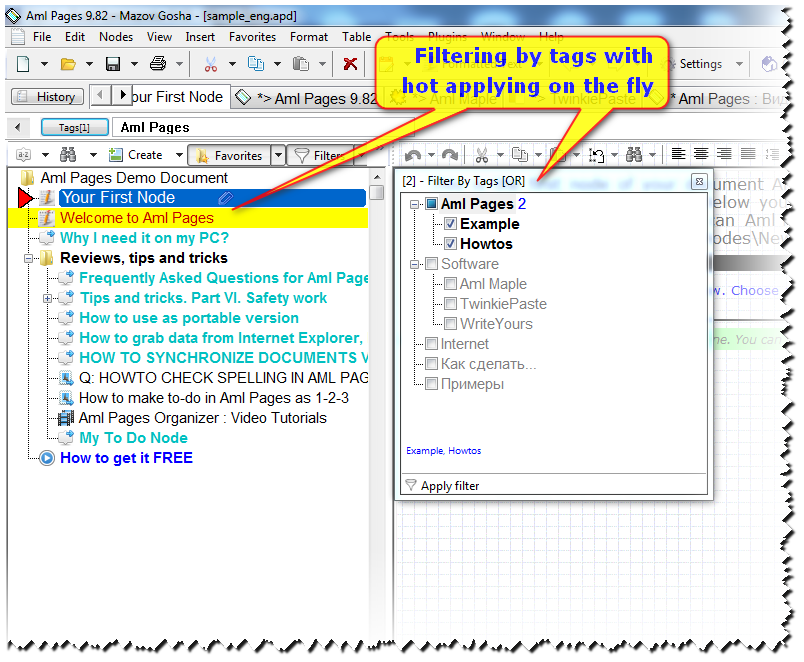The height and width of the screenshot is (662, 804).
Task: Uncheck the Howtos tag checkbox
Action: pyautogui.click(x=450, y=244)
